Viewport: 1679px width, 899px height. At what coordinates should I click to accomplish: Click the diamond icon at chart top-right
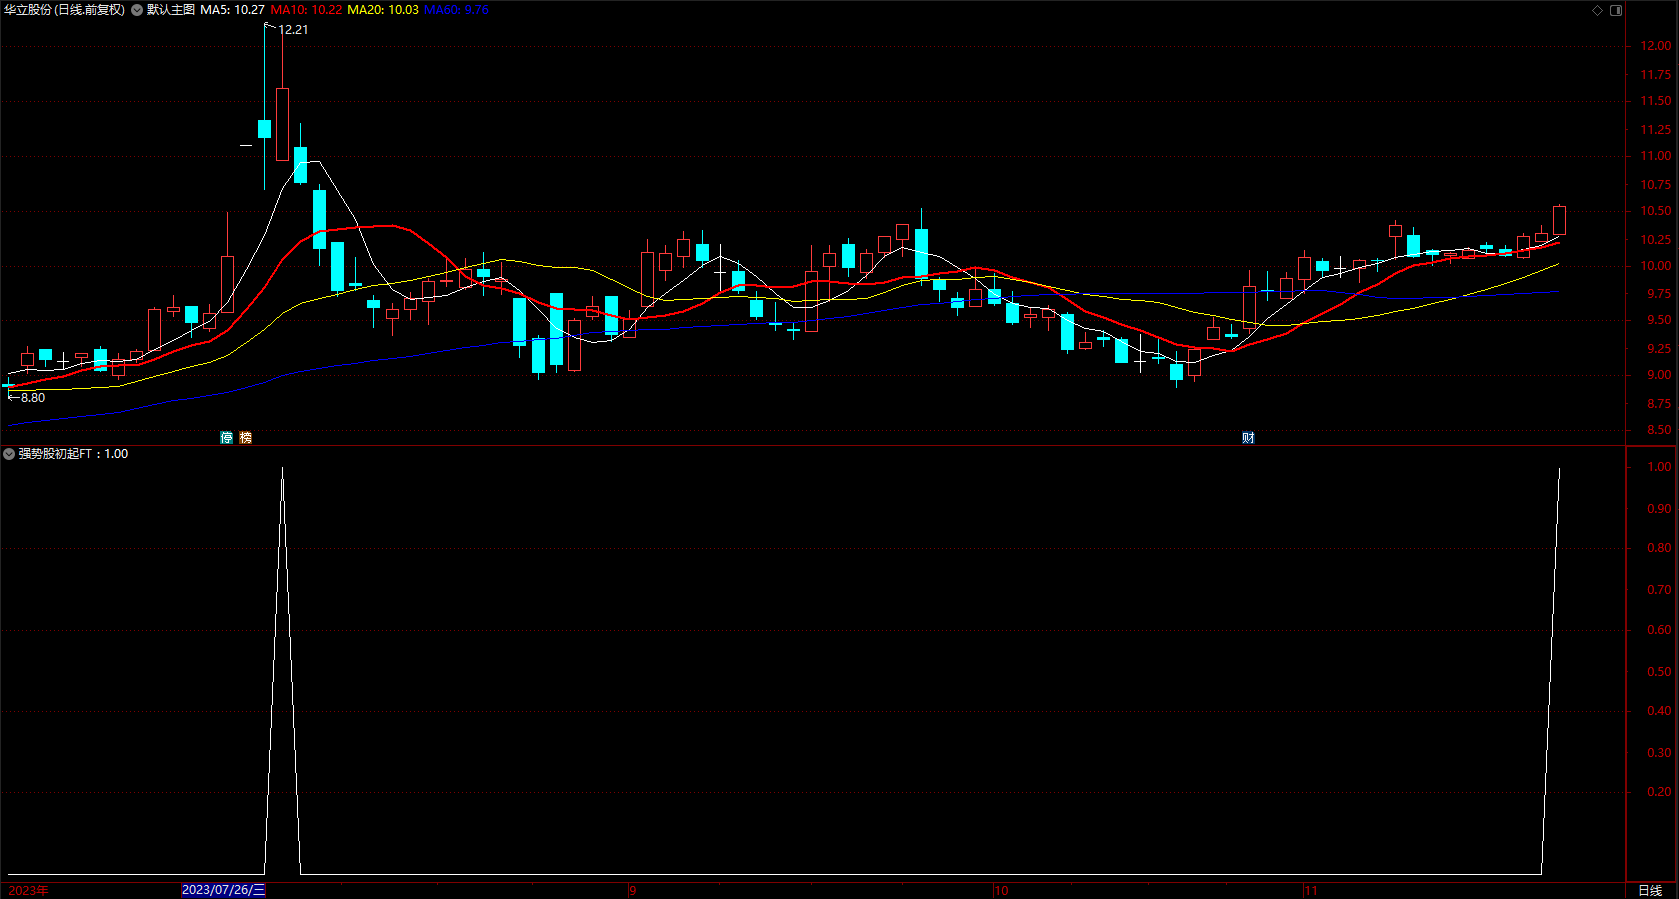(x=1598, y=10)
